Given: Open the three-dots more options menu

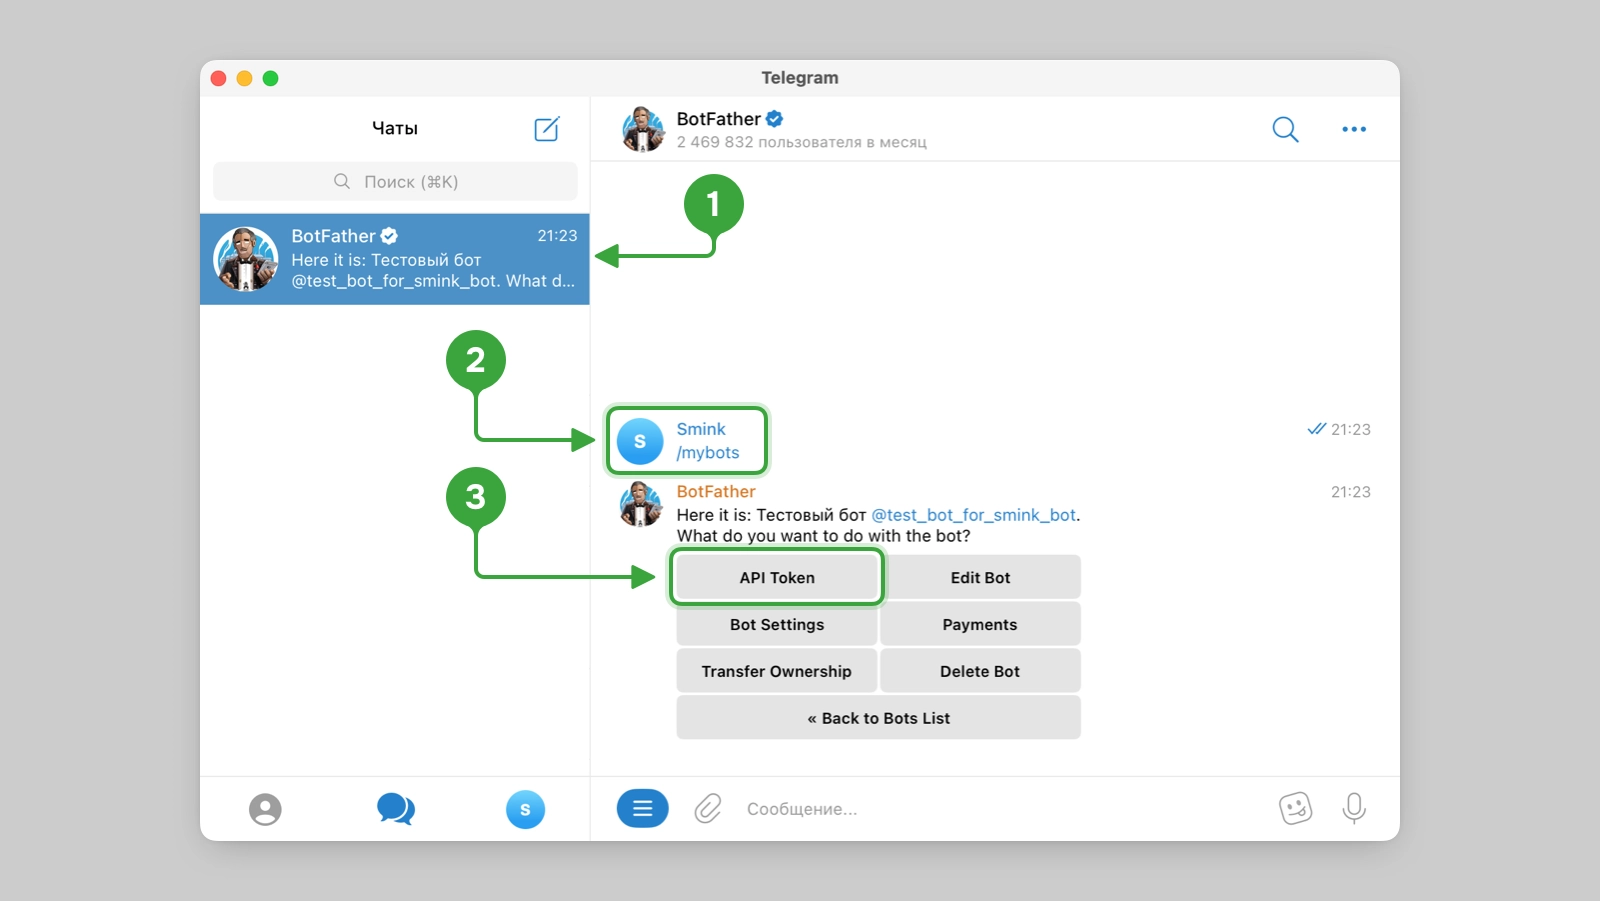Looking at the screenshot, I should (x=1354, y=129).
